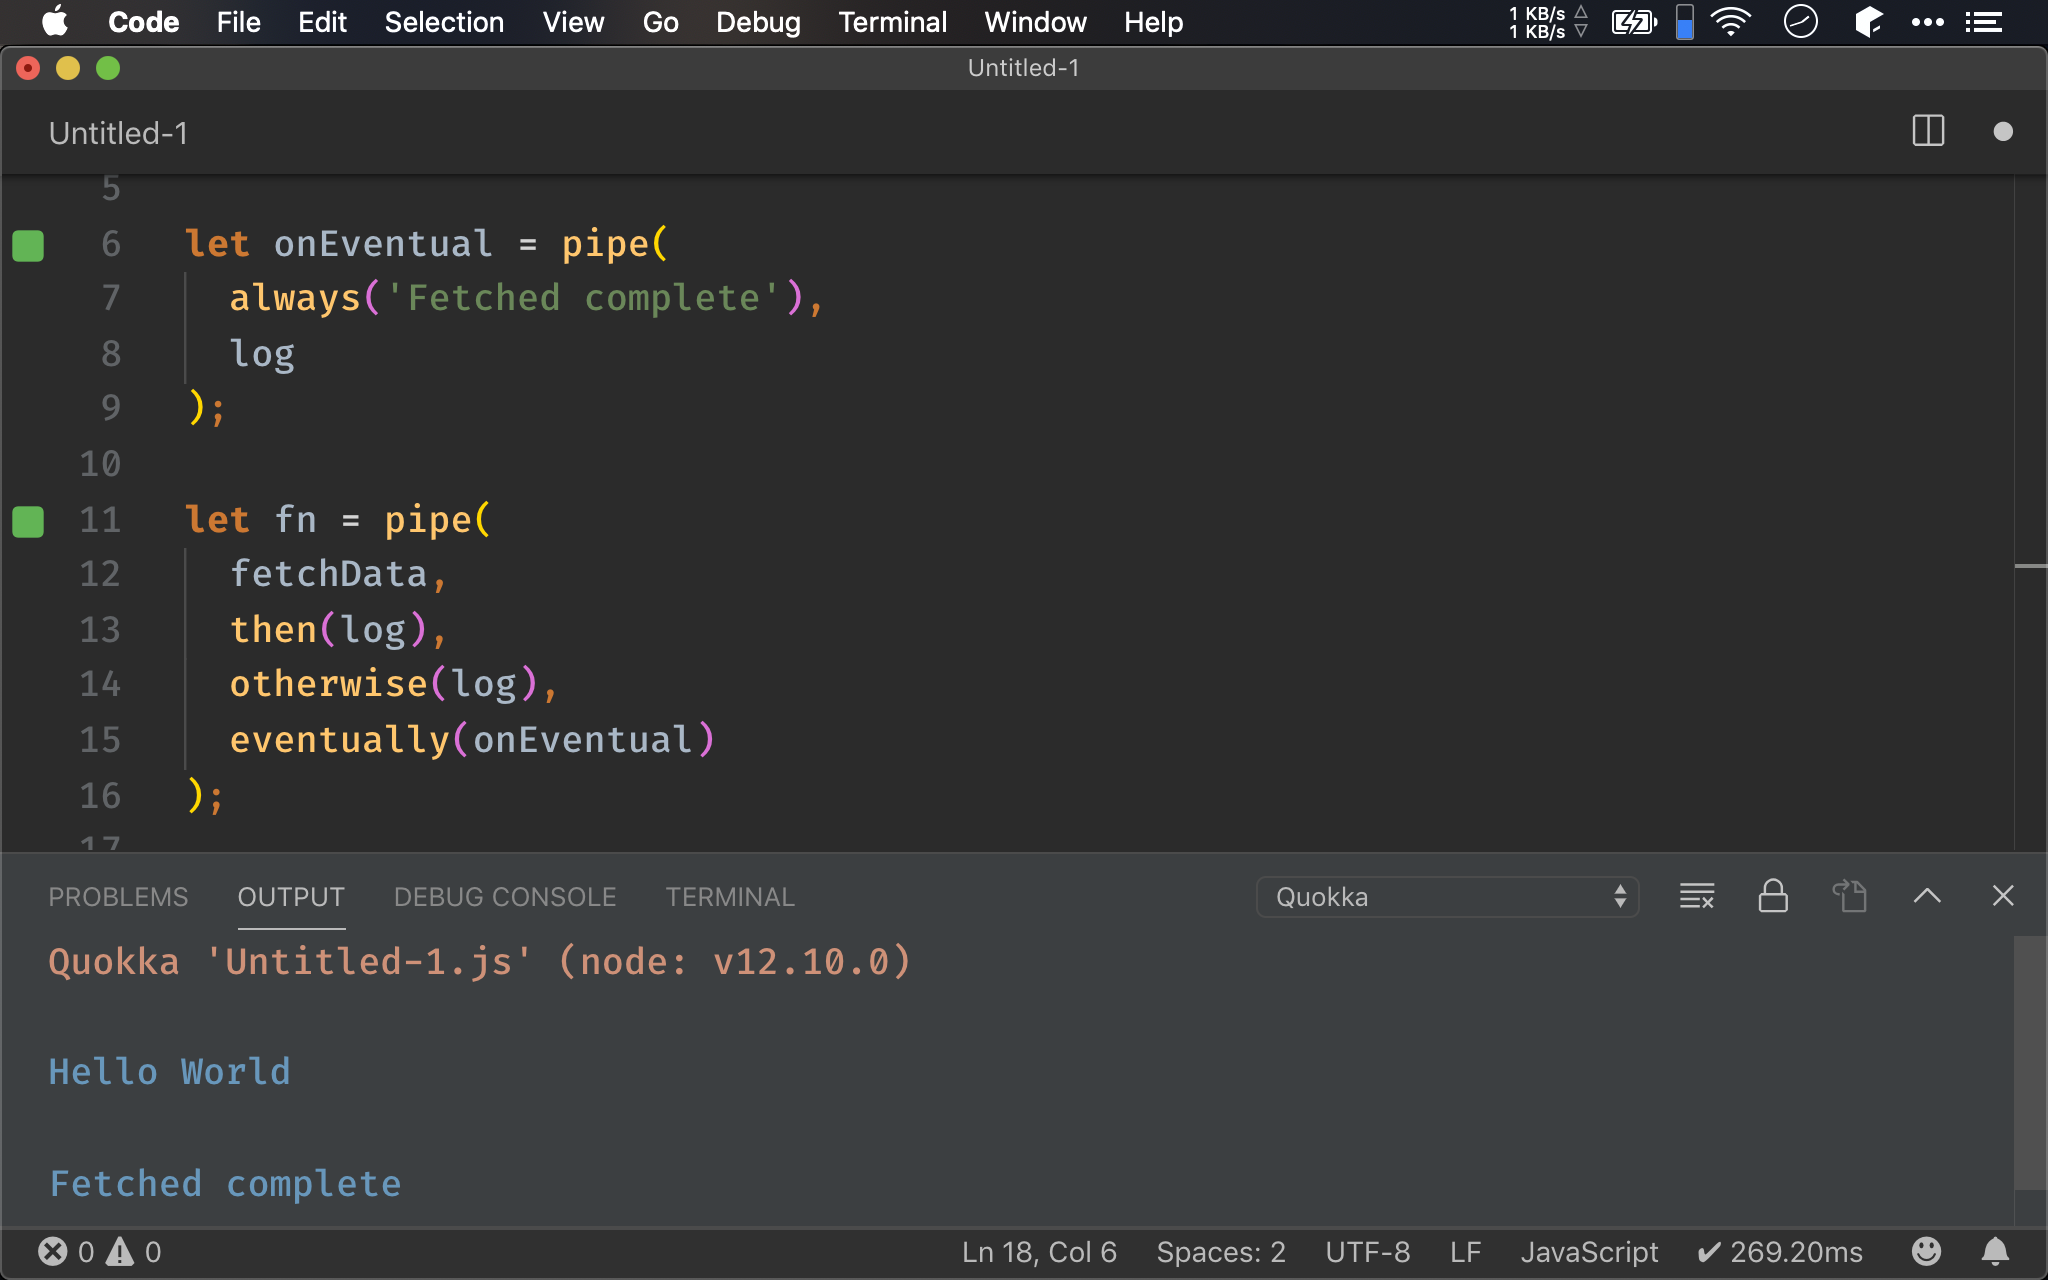This screenshot has height=1280, width=2048.
Task: Open the Selection menu
Action: point(444,22)
